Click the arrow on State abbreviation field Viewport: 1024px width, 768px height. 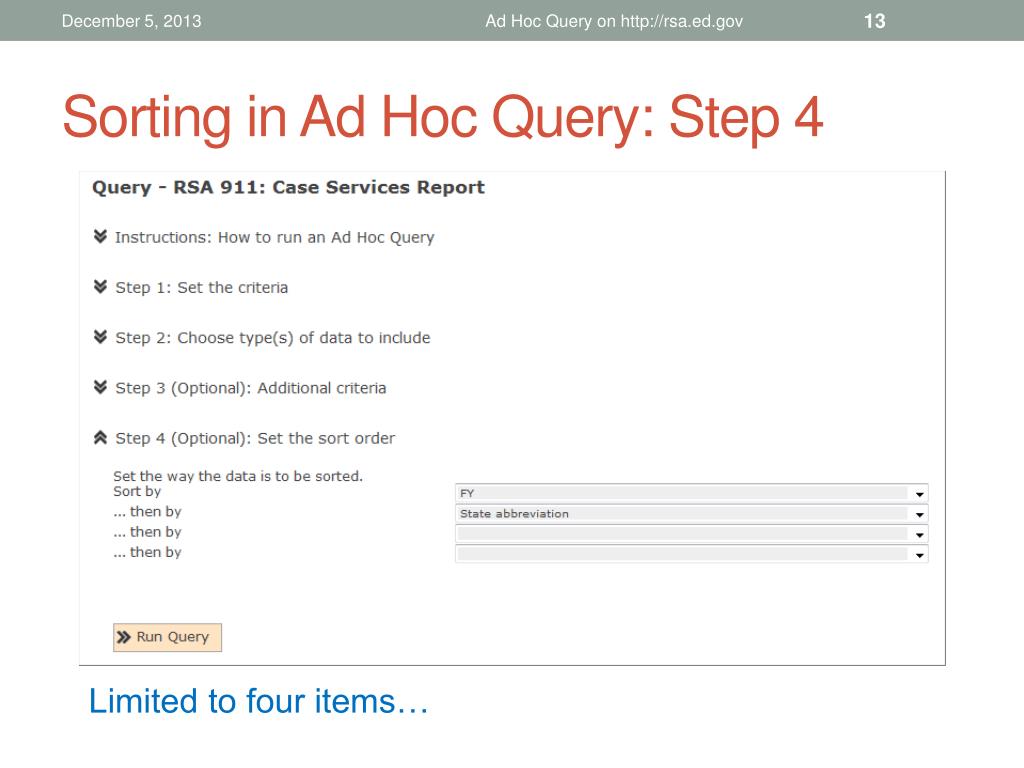click(919, 515)
